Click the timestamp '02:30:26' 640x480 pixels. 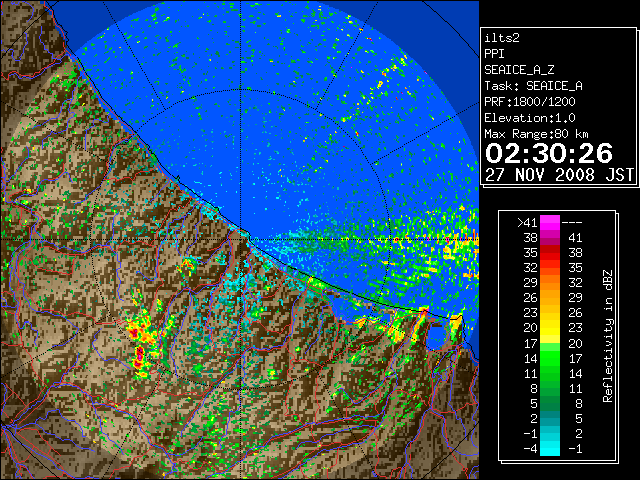(549, 153)
